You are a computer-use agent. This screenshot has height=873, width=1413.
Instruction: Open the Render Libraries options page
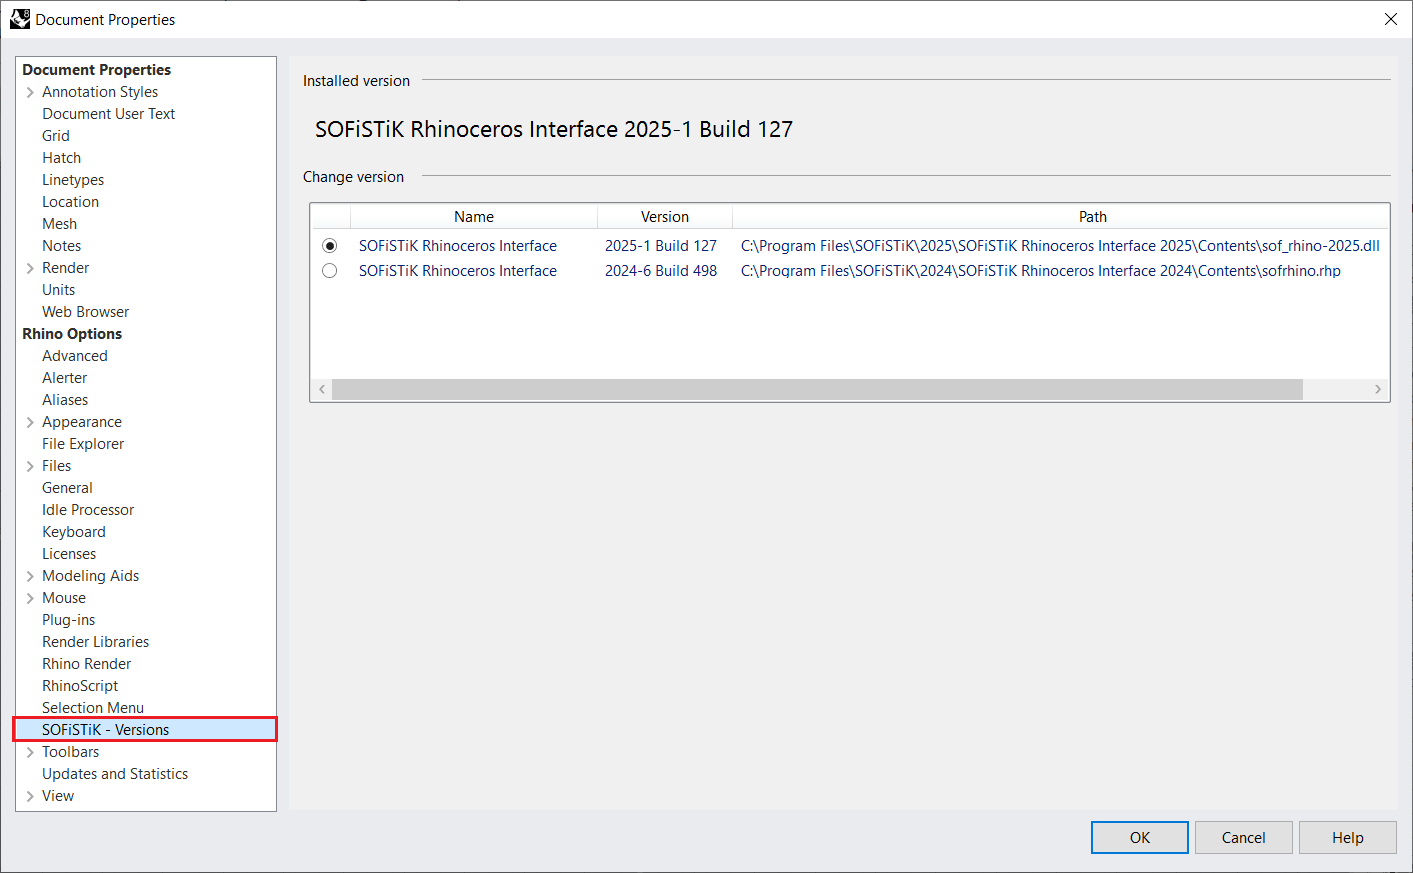pyautogui.click(x=96, y=642)
